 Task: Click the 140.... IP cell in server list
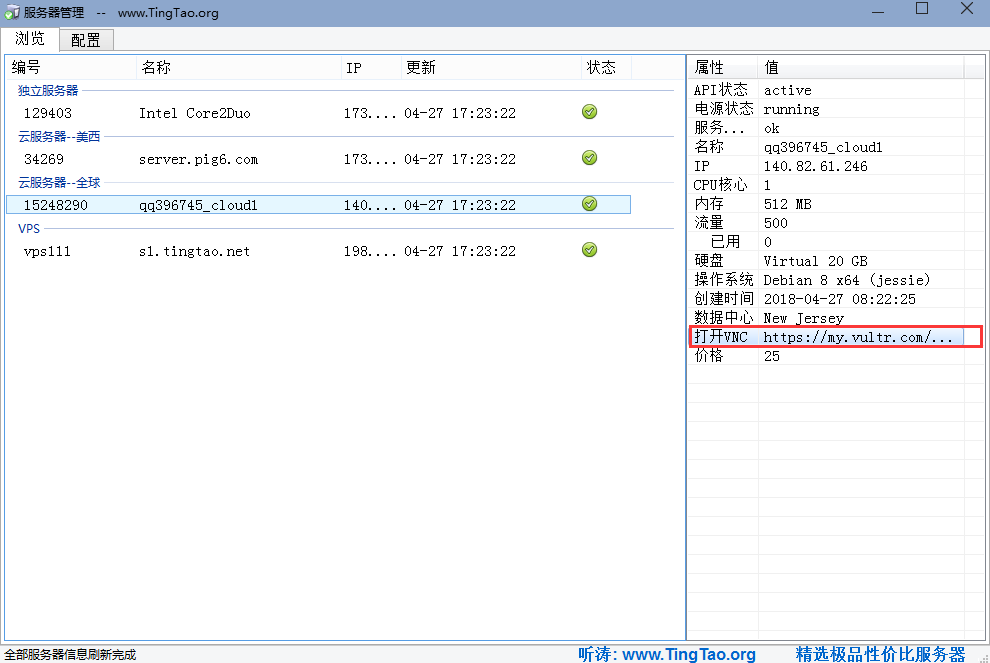pos(370,205)
